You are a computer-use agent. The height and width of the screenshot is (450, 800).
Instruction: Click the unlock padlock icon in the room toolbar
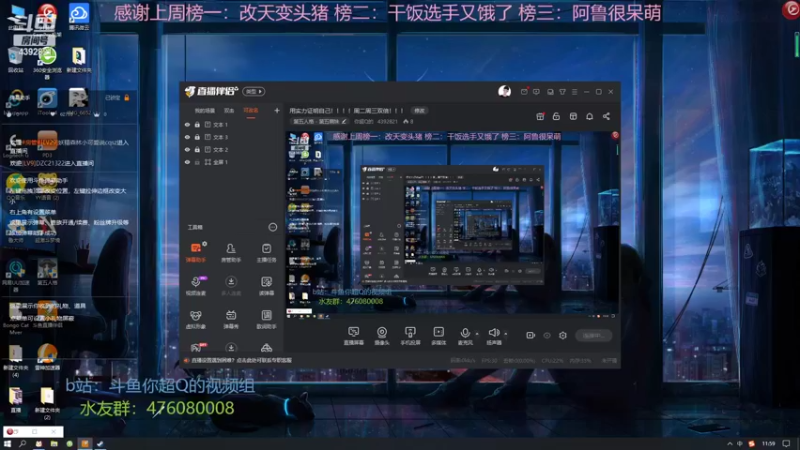tap(556, 116)
